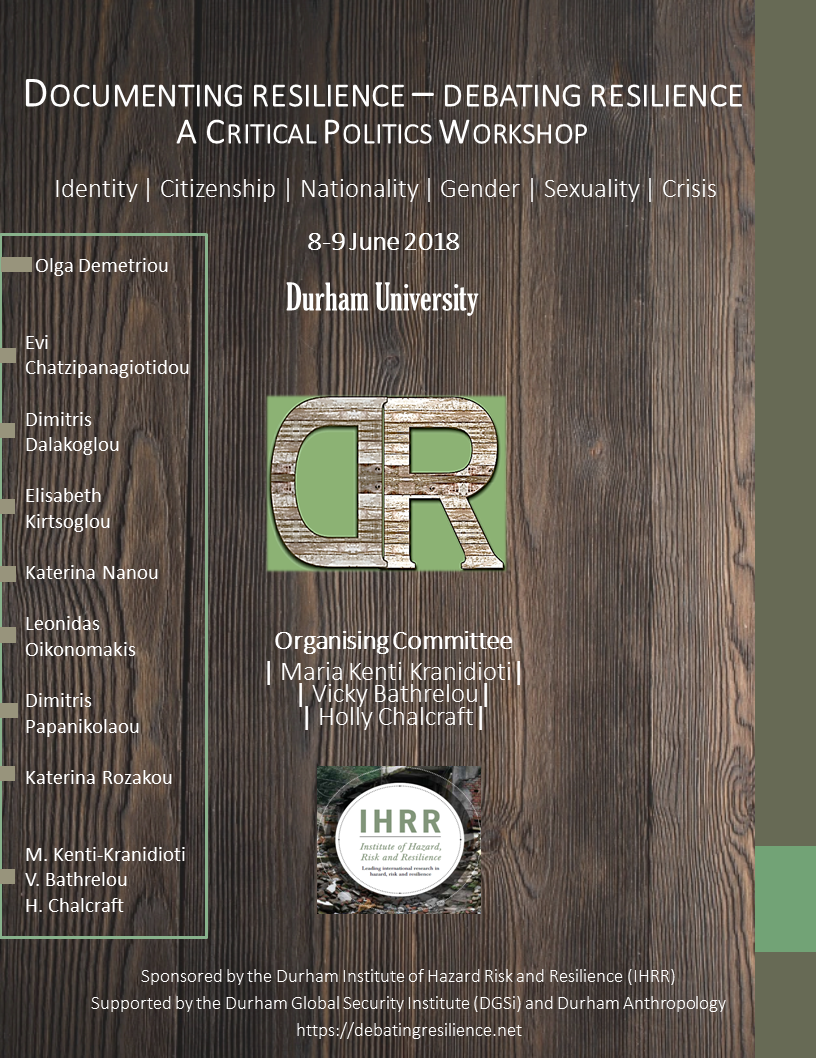Select Dimitris Papanikolaou in the sidebar
The image size is (816, 1058).
pos(82,713)
